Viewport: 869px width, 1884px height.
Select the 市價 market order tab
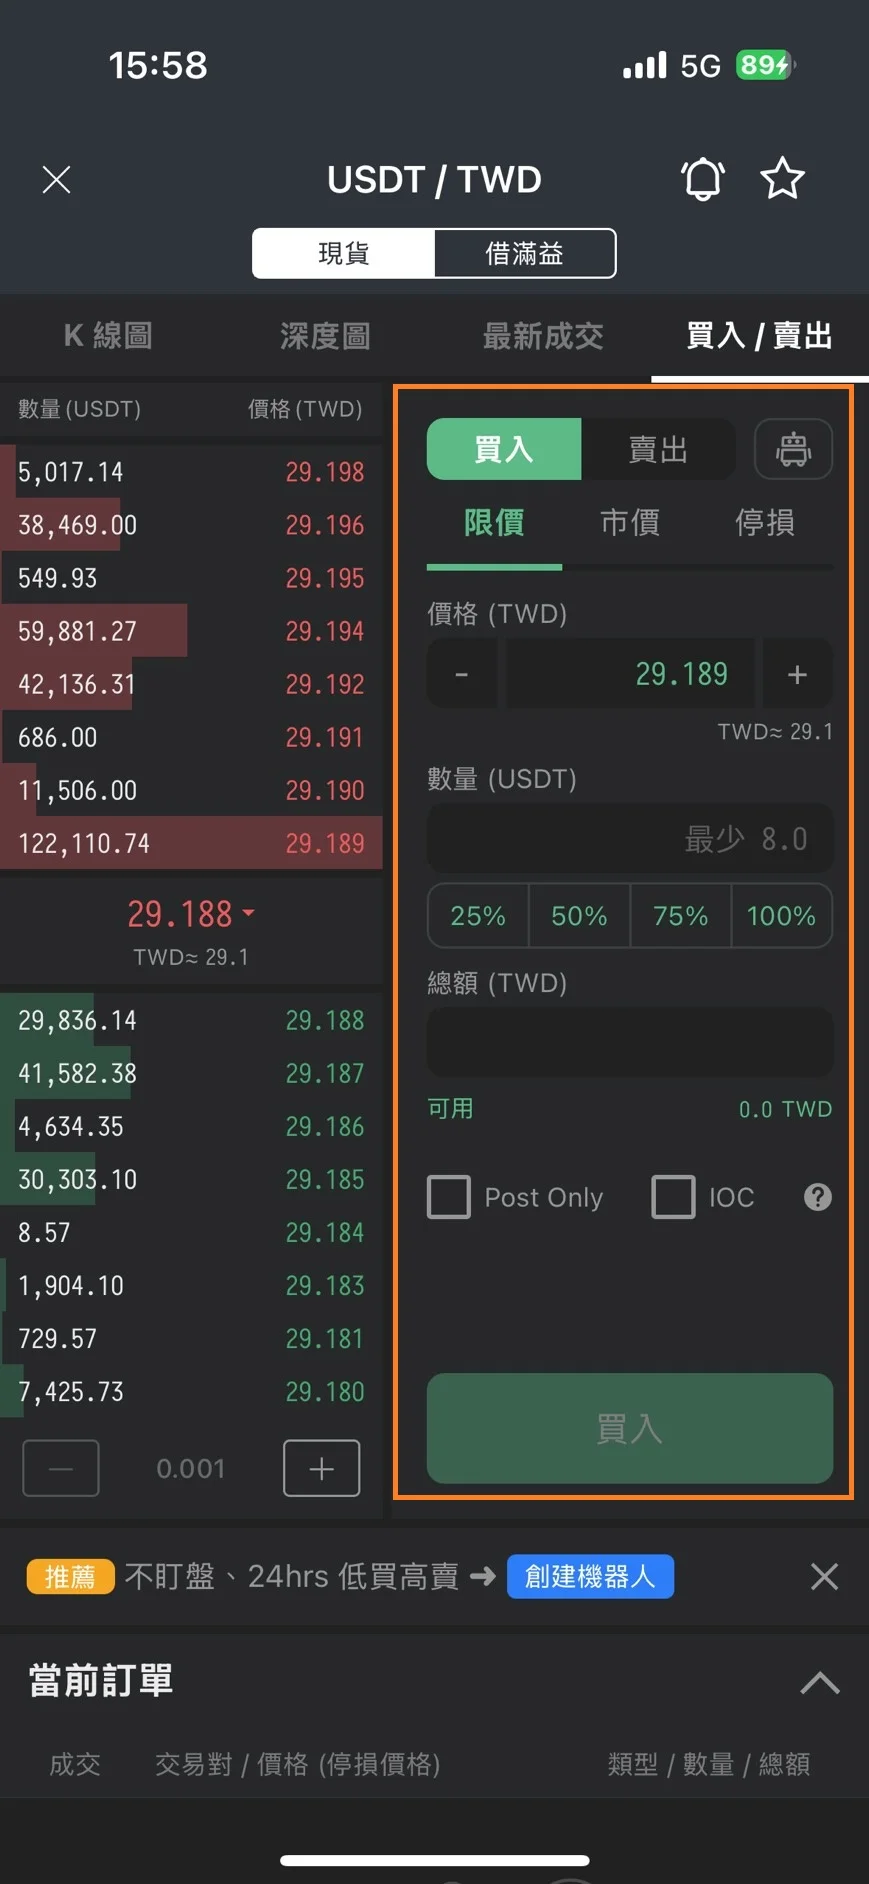630,522
